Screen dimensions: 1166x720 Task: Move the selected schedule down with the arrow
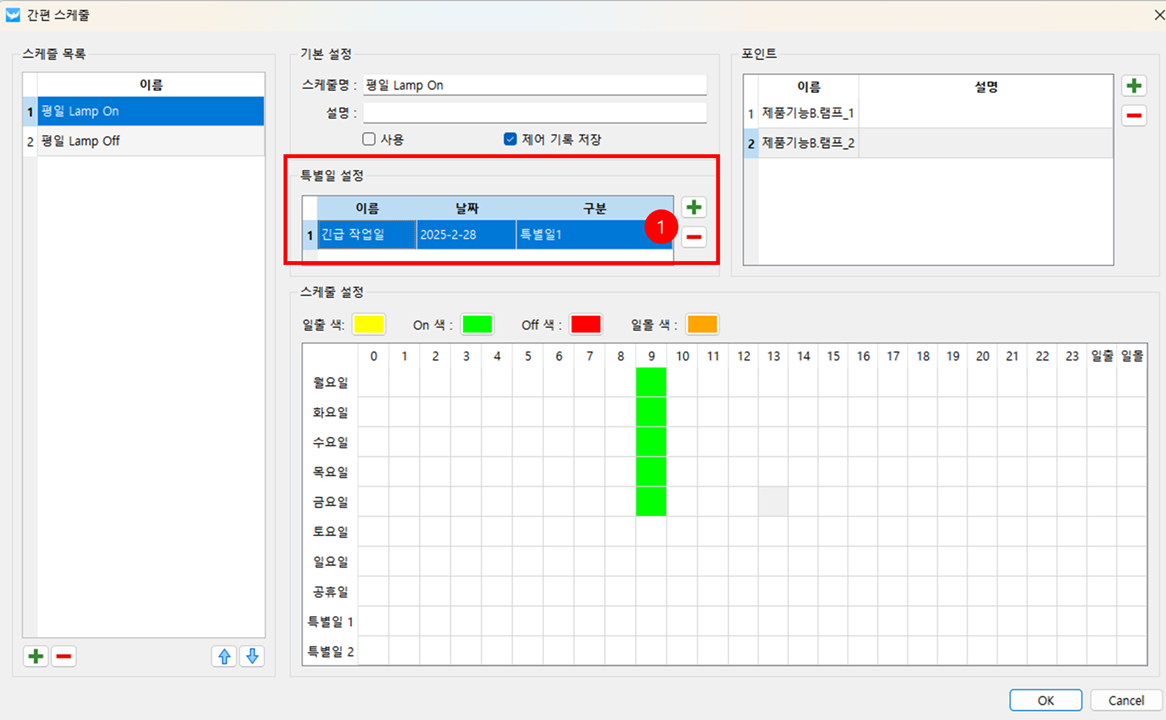(252, 657)
